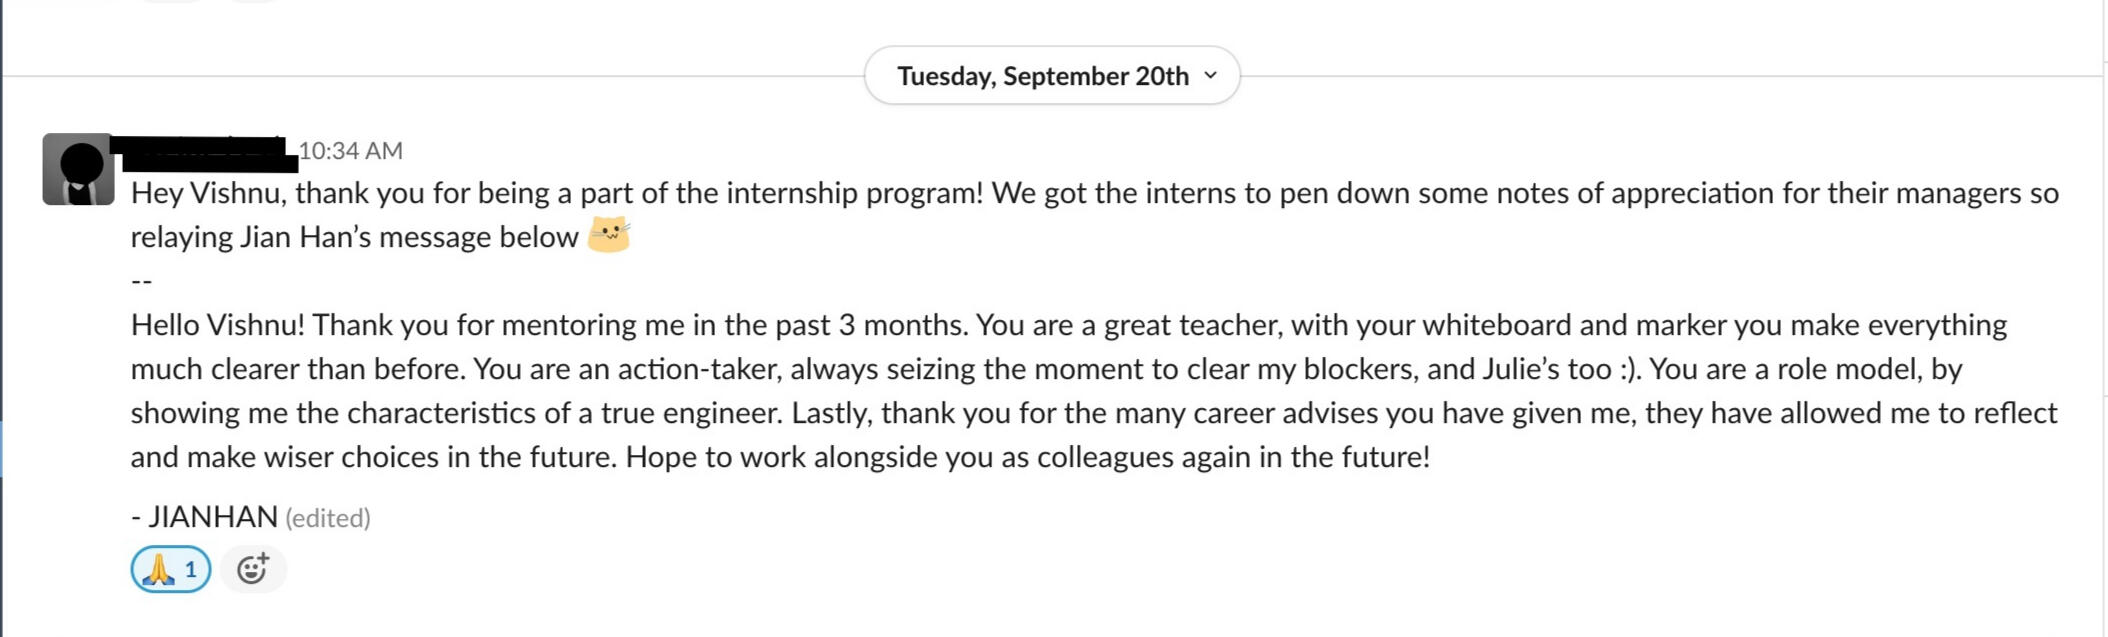Open the 10:34 AM timestamp link
The width and height of the screenshot is (2108, 637).
(351, 151)
